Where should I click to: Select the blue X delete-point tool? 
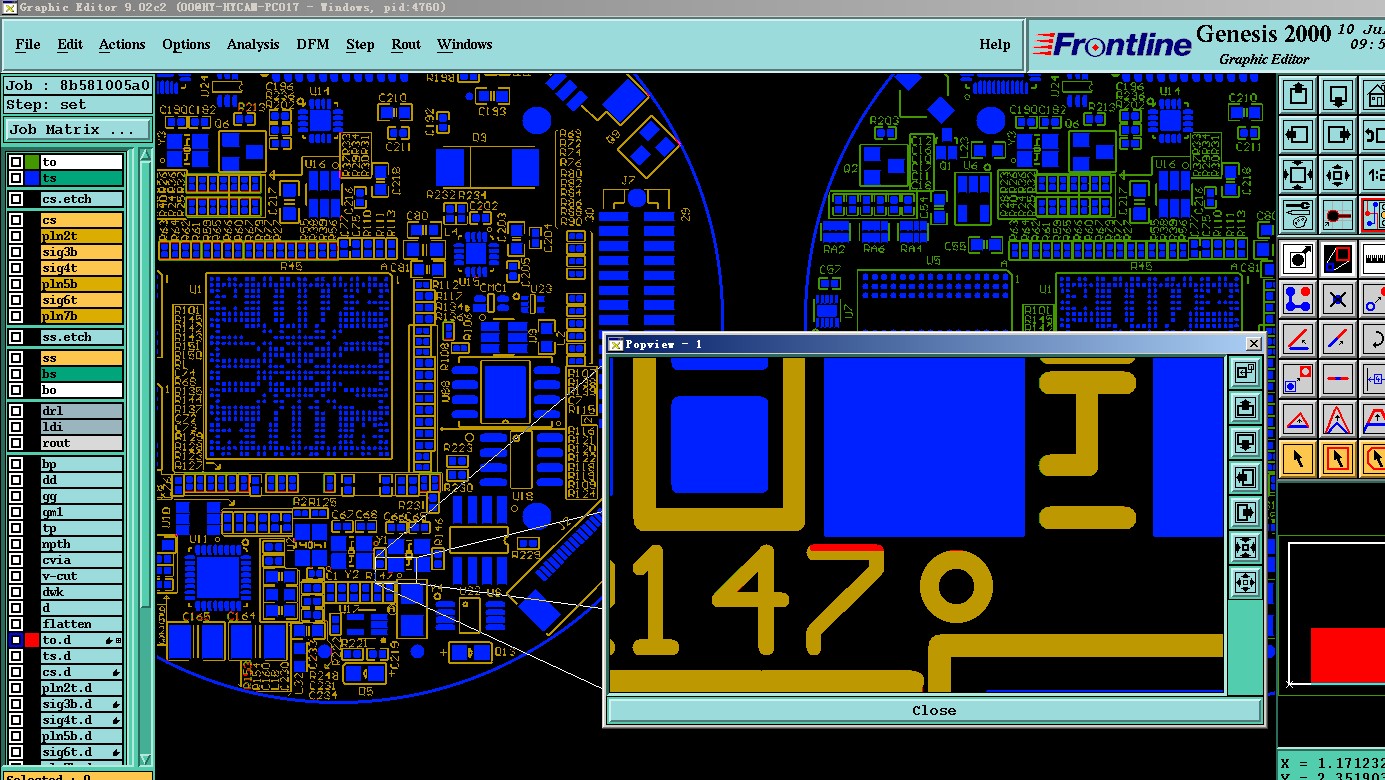[1338, 298]
